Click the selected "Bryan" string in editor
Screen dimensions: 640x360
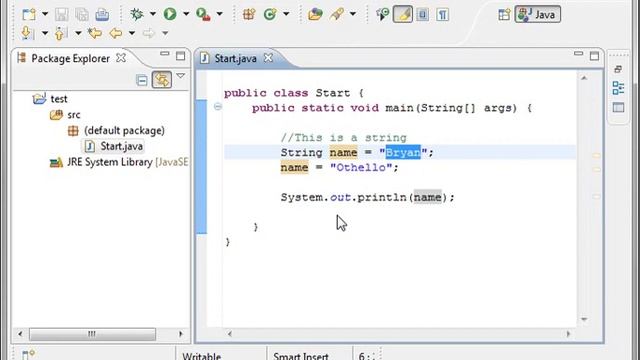(x=403, y=152)
